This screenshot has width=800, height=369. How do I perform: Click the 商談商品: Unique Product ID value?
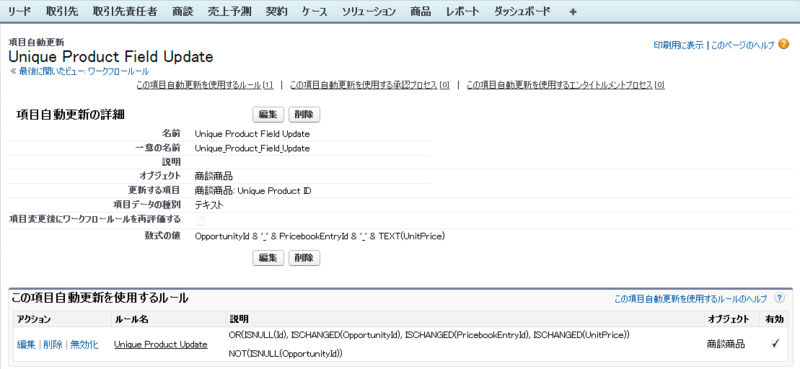tap(253, 191)
